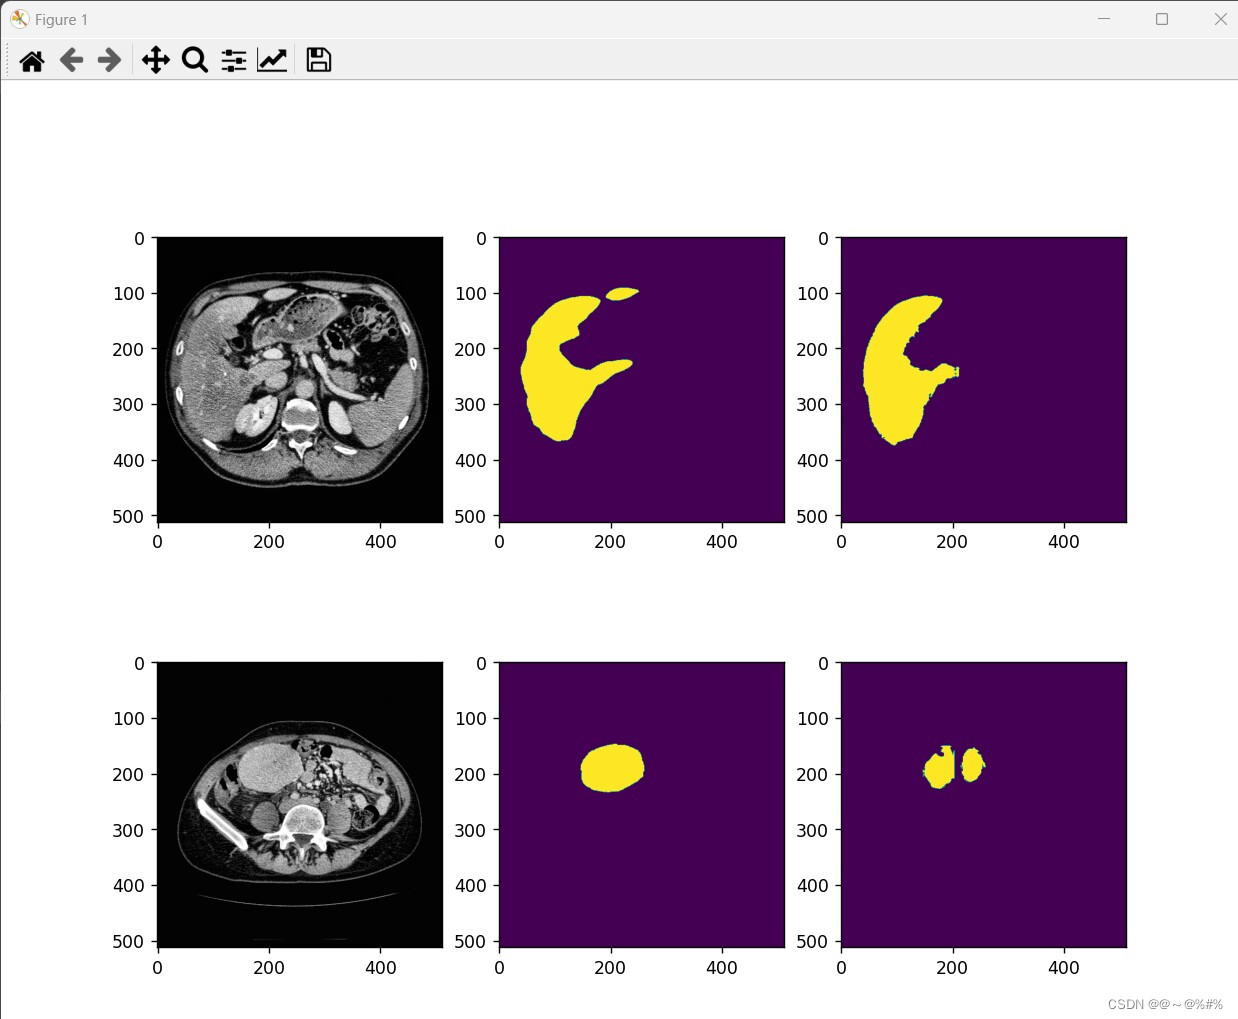Open Configure subplots sliders icon
1238x1019 pixels.
(x=234, y=61)
